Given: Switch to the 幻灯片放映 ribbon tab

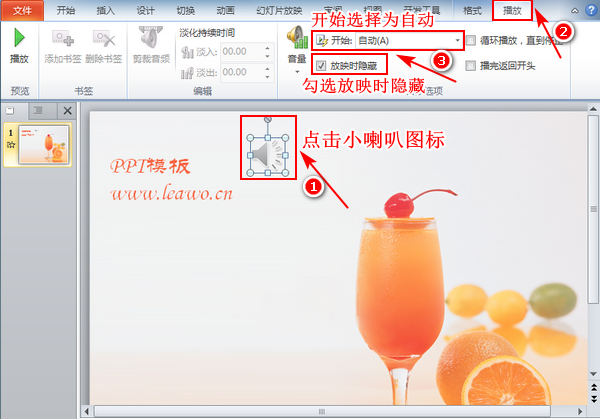Looking at the screenshot, I should point(279,10).
